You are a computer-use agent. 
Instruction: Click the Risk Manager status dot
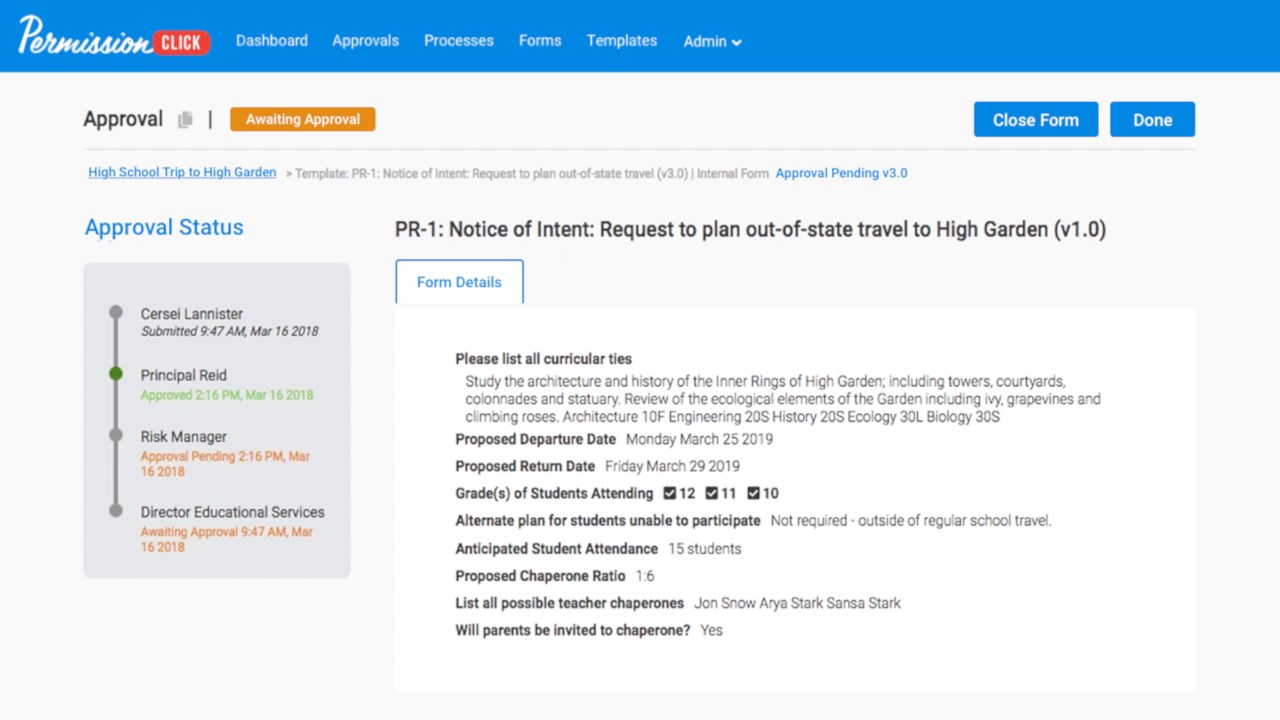116,436
